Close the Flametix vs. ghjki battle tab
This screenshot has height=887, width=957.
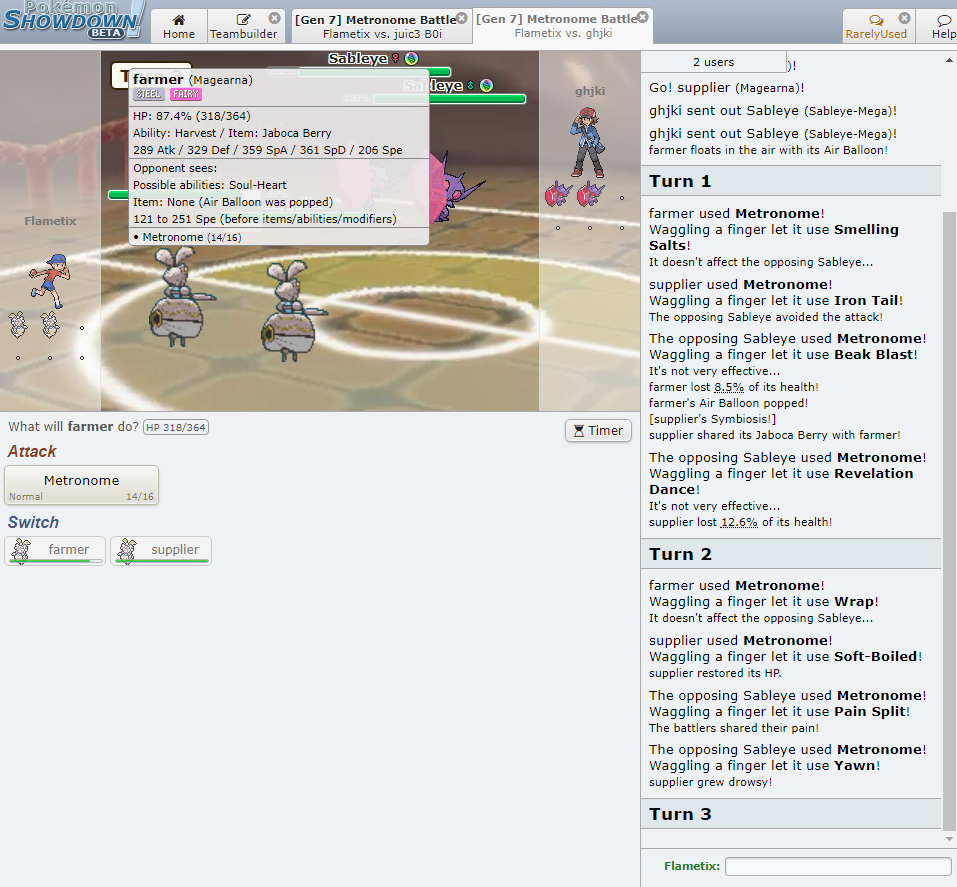pos(643,17)
